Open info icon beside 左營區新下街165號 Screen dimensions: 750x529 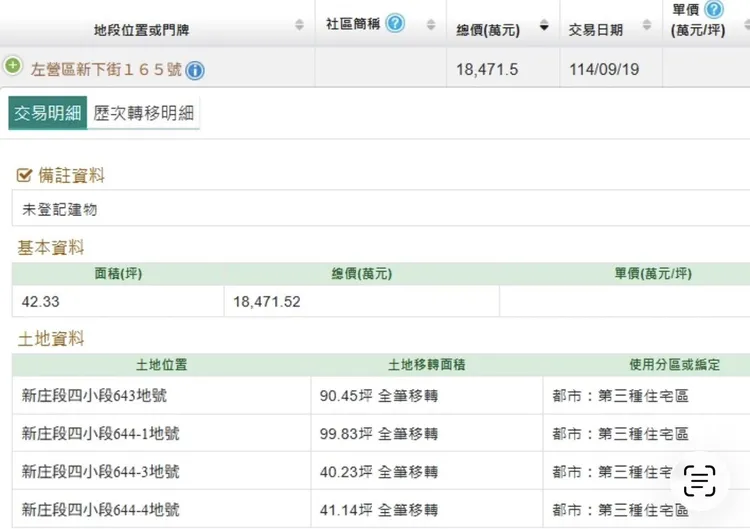click(x=195, y=71)
